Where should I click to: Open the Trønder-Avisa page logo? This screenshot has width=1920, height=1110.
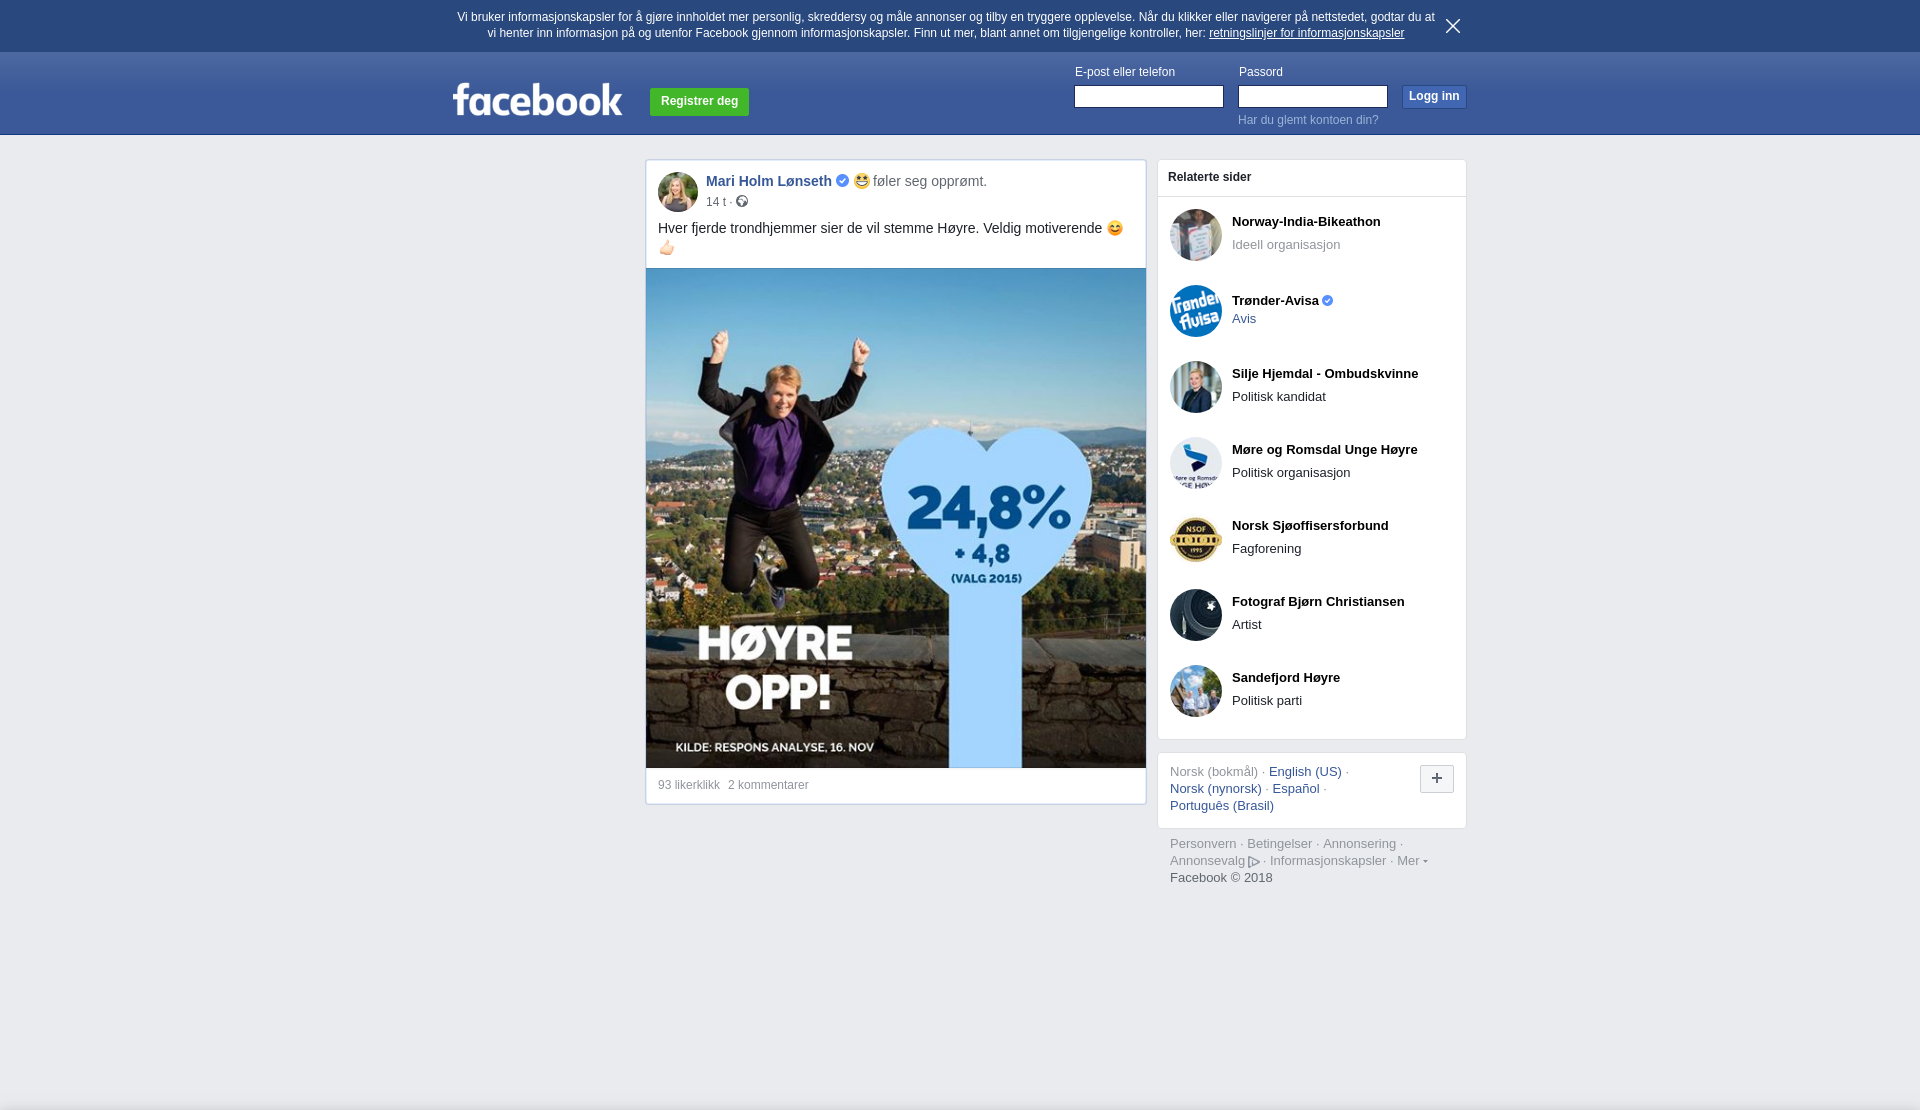pos(1196,311)
